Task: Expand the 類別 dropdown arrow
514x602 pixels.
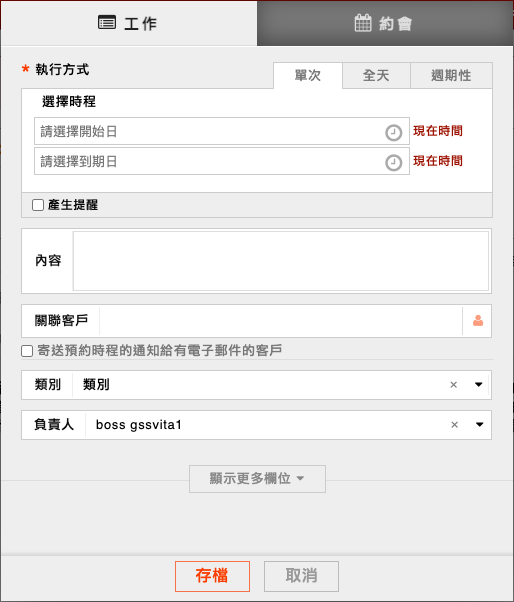Action: pyautogui.click(x=478, y=385)
